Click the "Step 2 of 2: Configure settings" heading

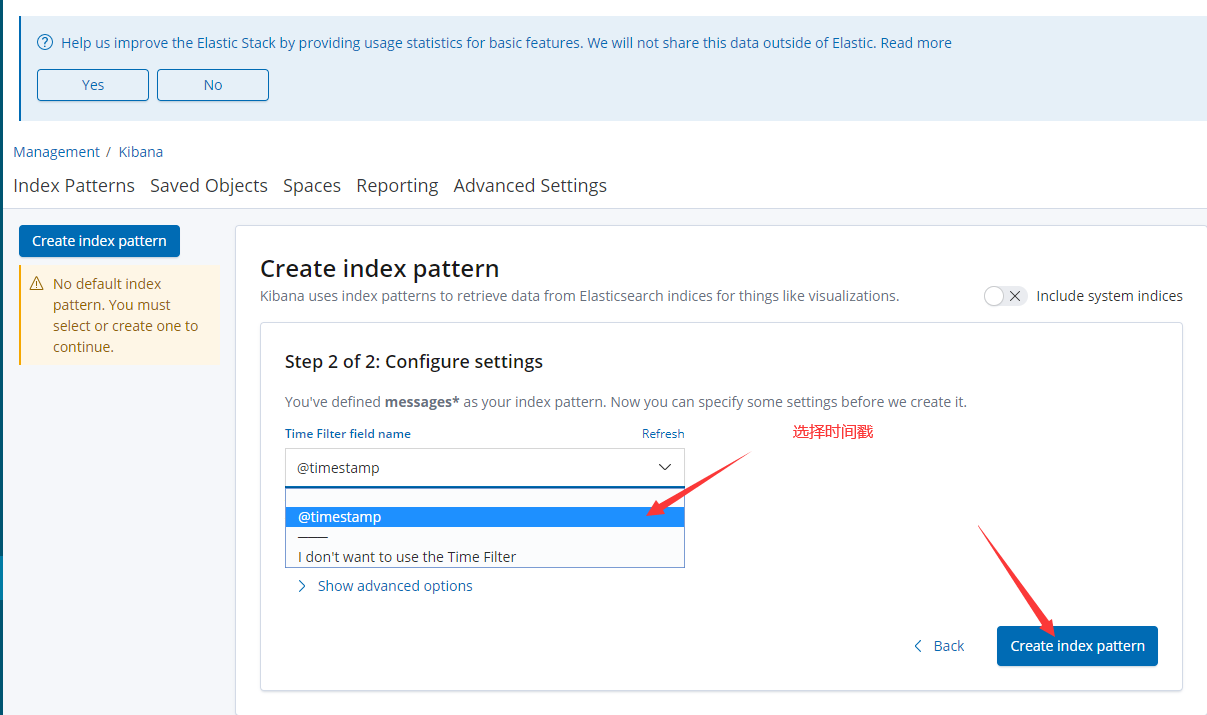point(414,361)
